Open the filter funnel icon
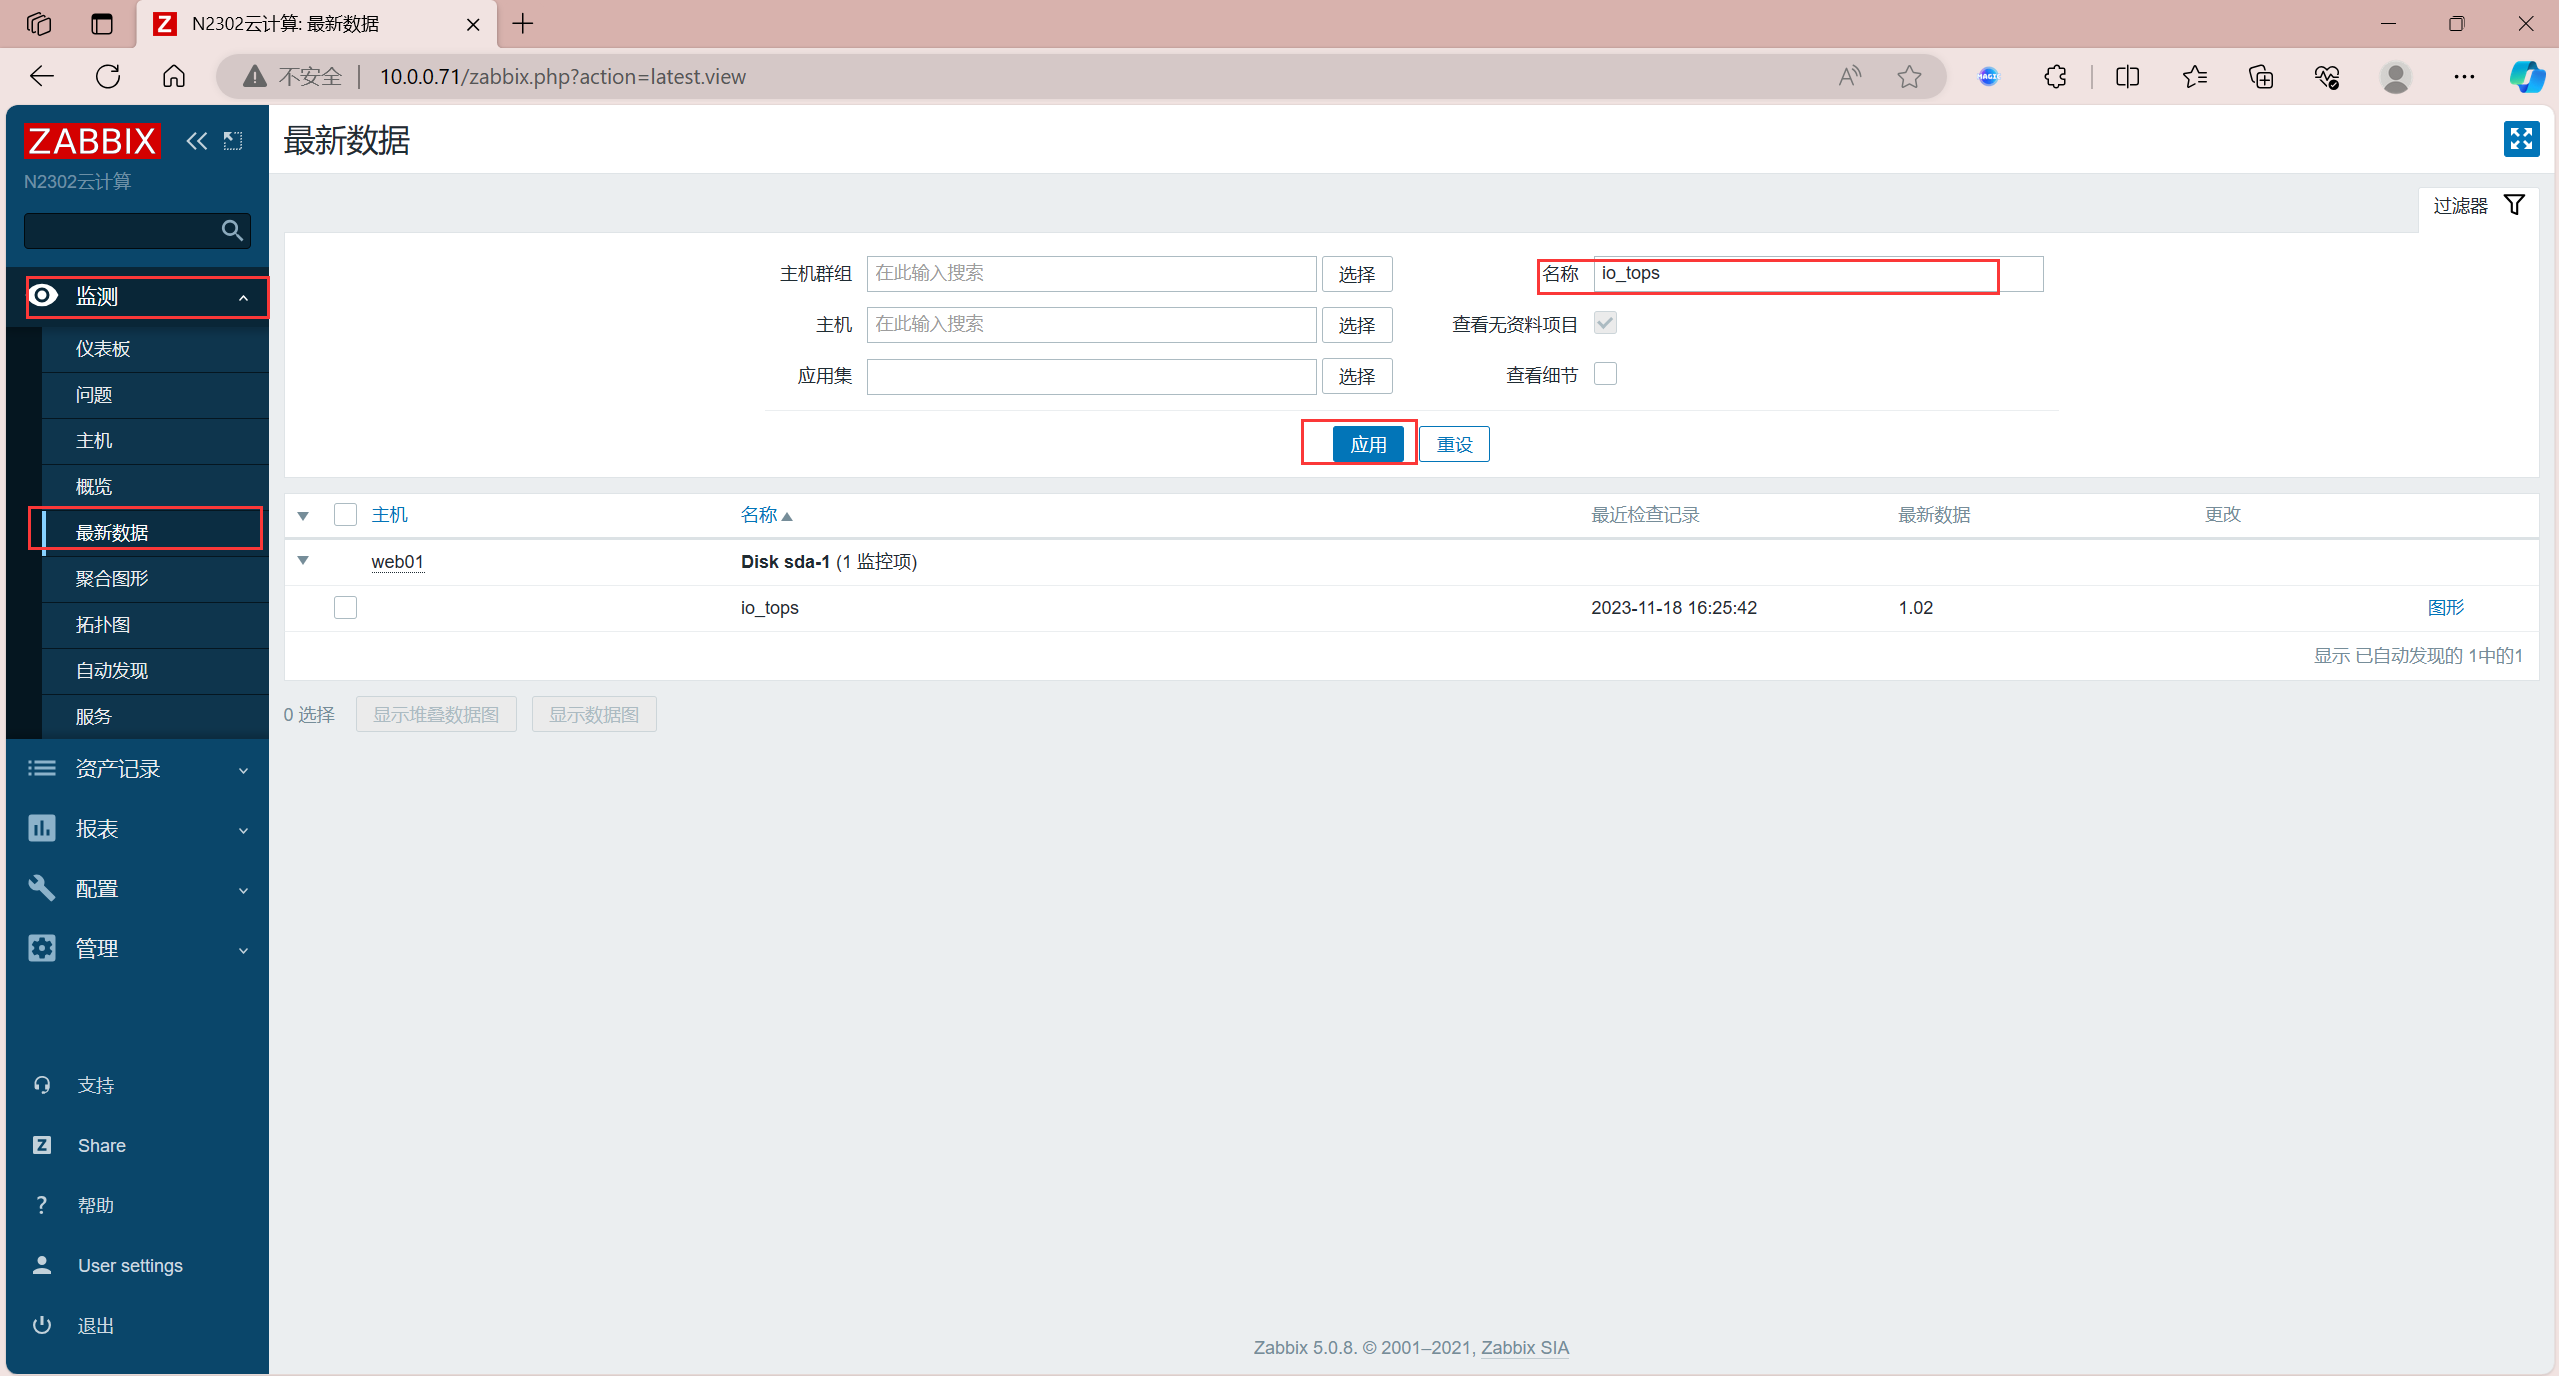The image size is (2559, 1376). (x=2514, y=205)
